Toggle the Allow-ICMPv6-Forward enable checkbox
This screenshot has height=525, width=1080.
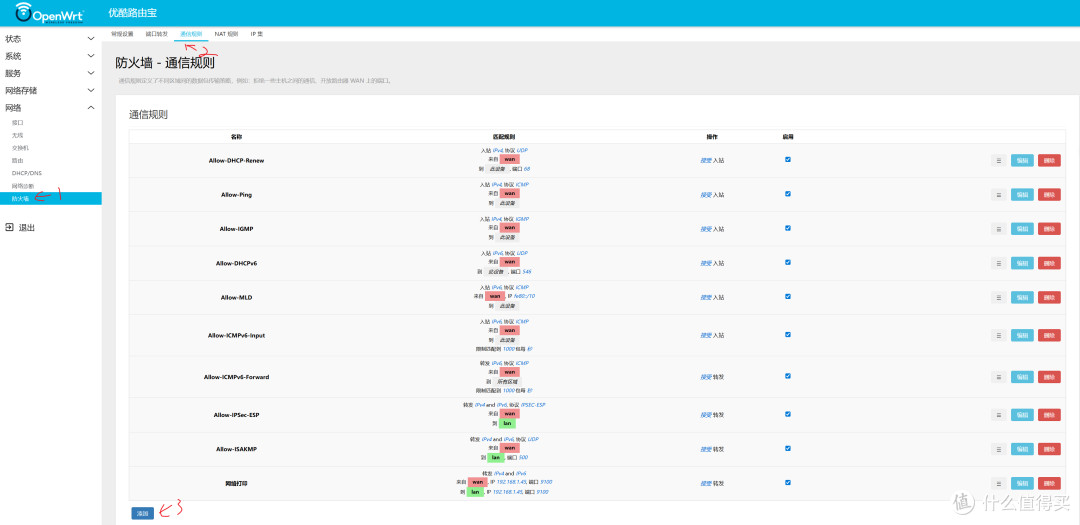click(788, 375)
